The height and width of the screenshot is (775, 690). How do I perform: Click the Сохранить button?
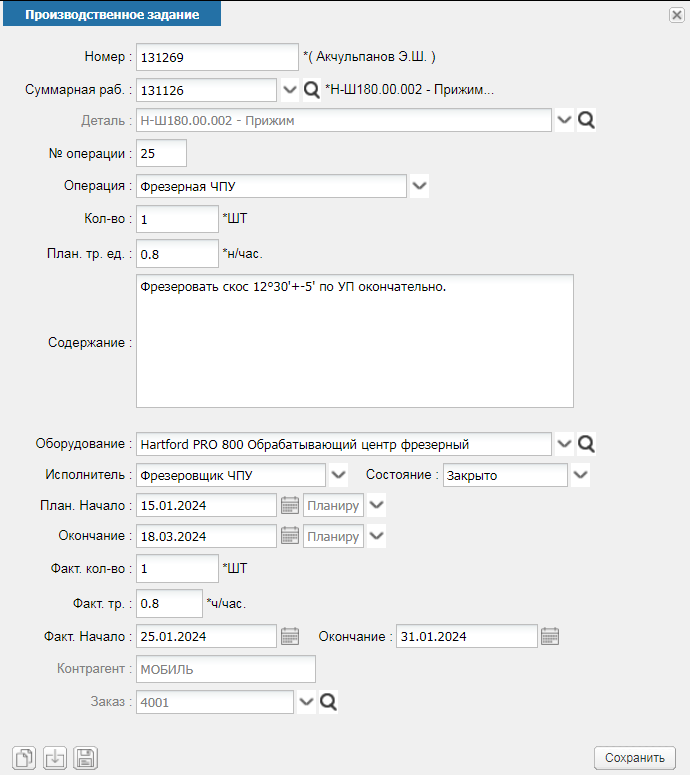(x=635, y=758)
